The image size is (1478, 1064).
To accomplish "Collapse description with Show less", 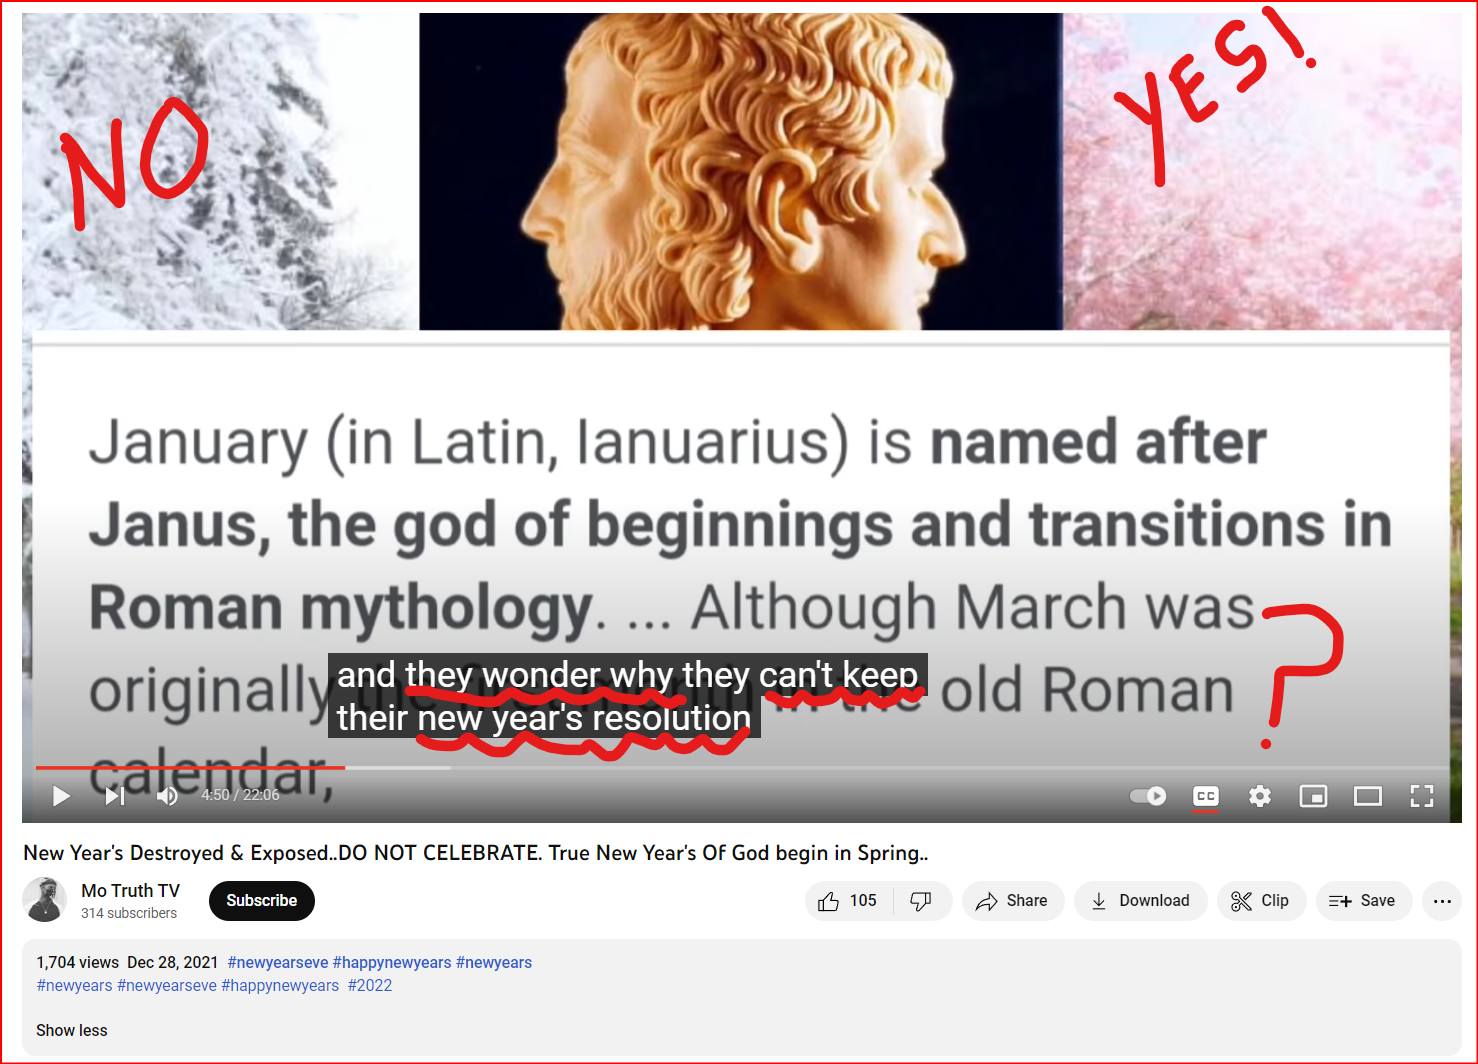I will click(72, 1030).
